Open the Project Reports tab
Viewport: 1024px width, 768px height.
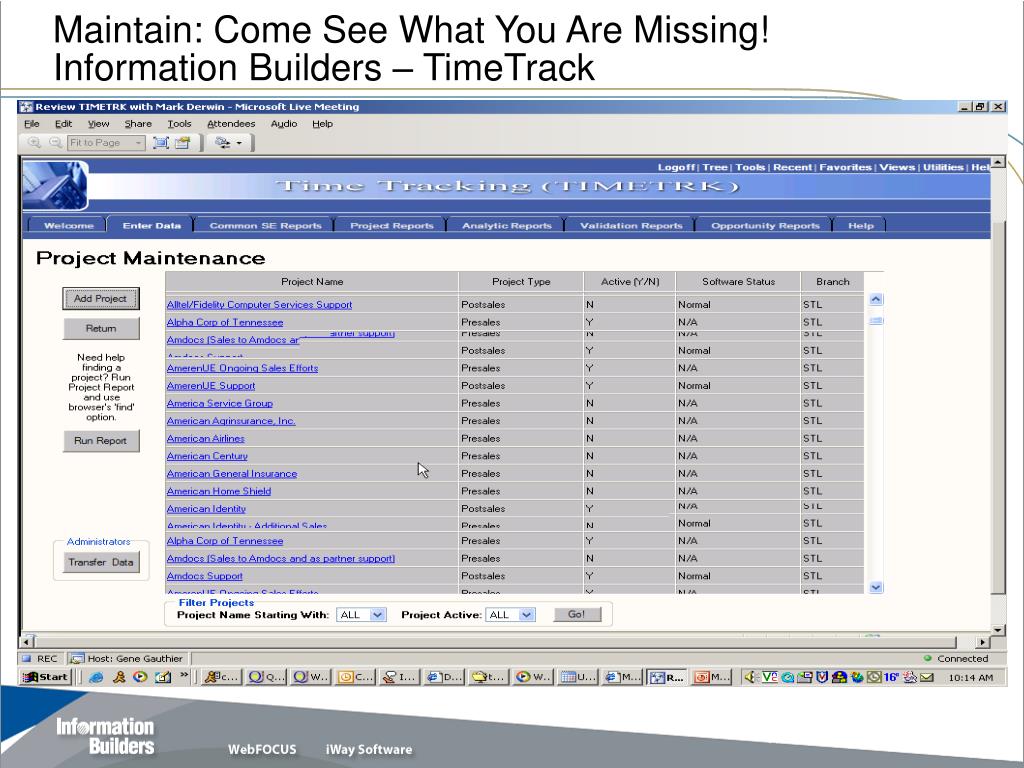click(392, 225)
